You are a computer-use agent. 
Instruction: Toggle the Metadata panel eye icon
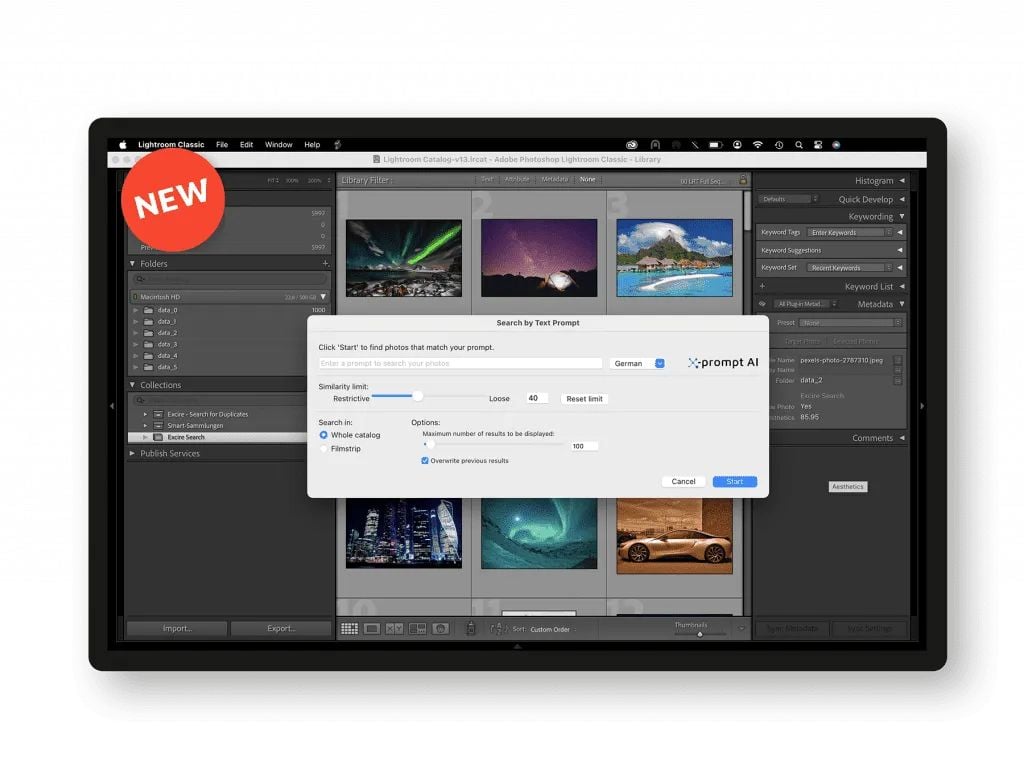click(x=762, y=304)
